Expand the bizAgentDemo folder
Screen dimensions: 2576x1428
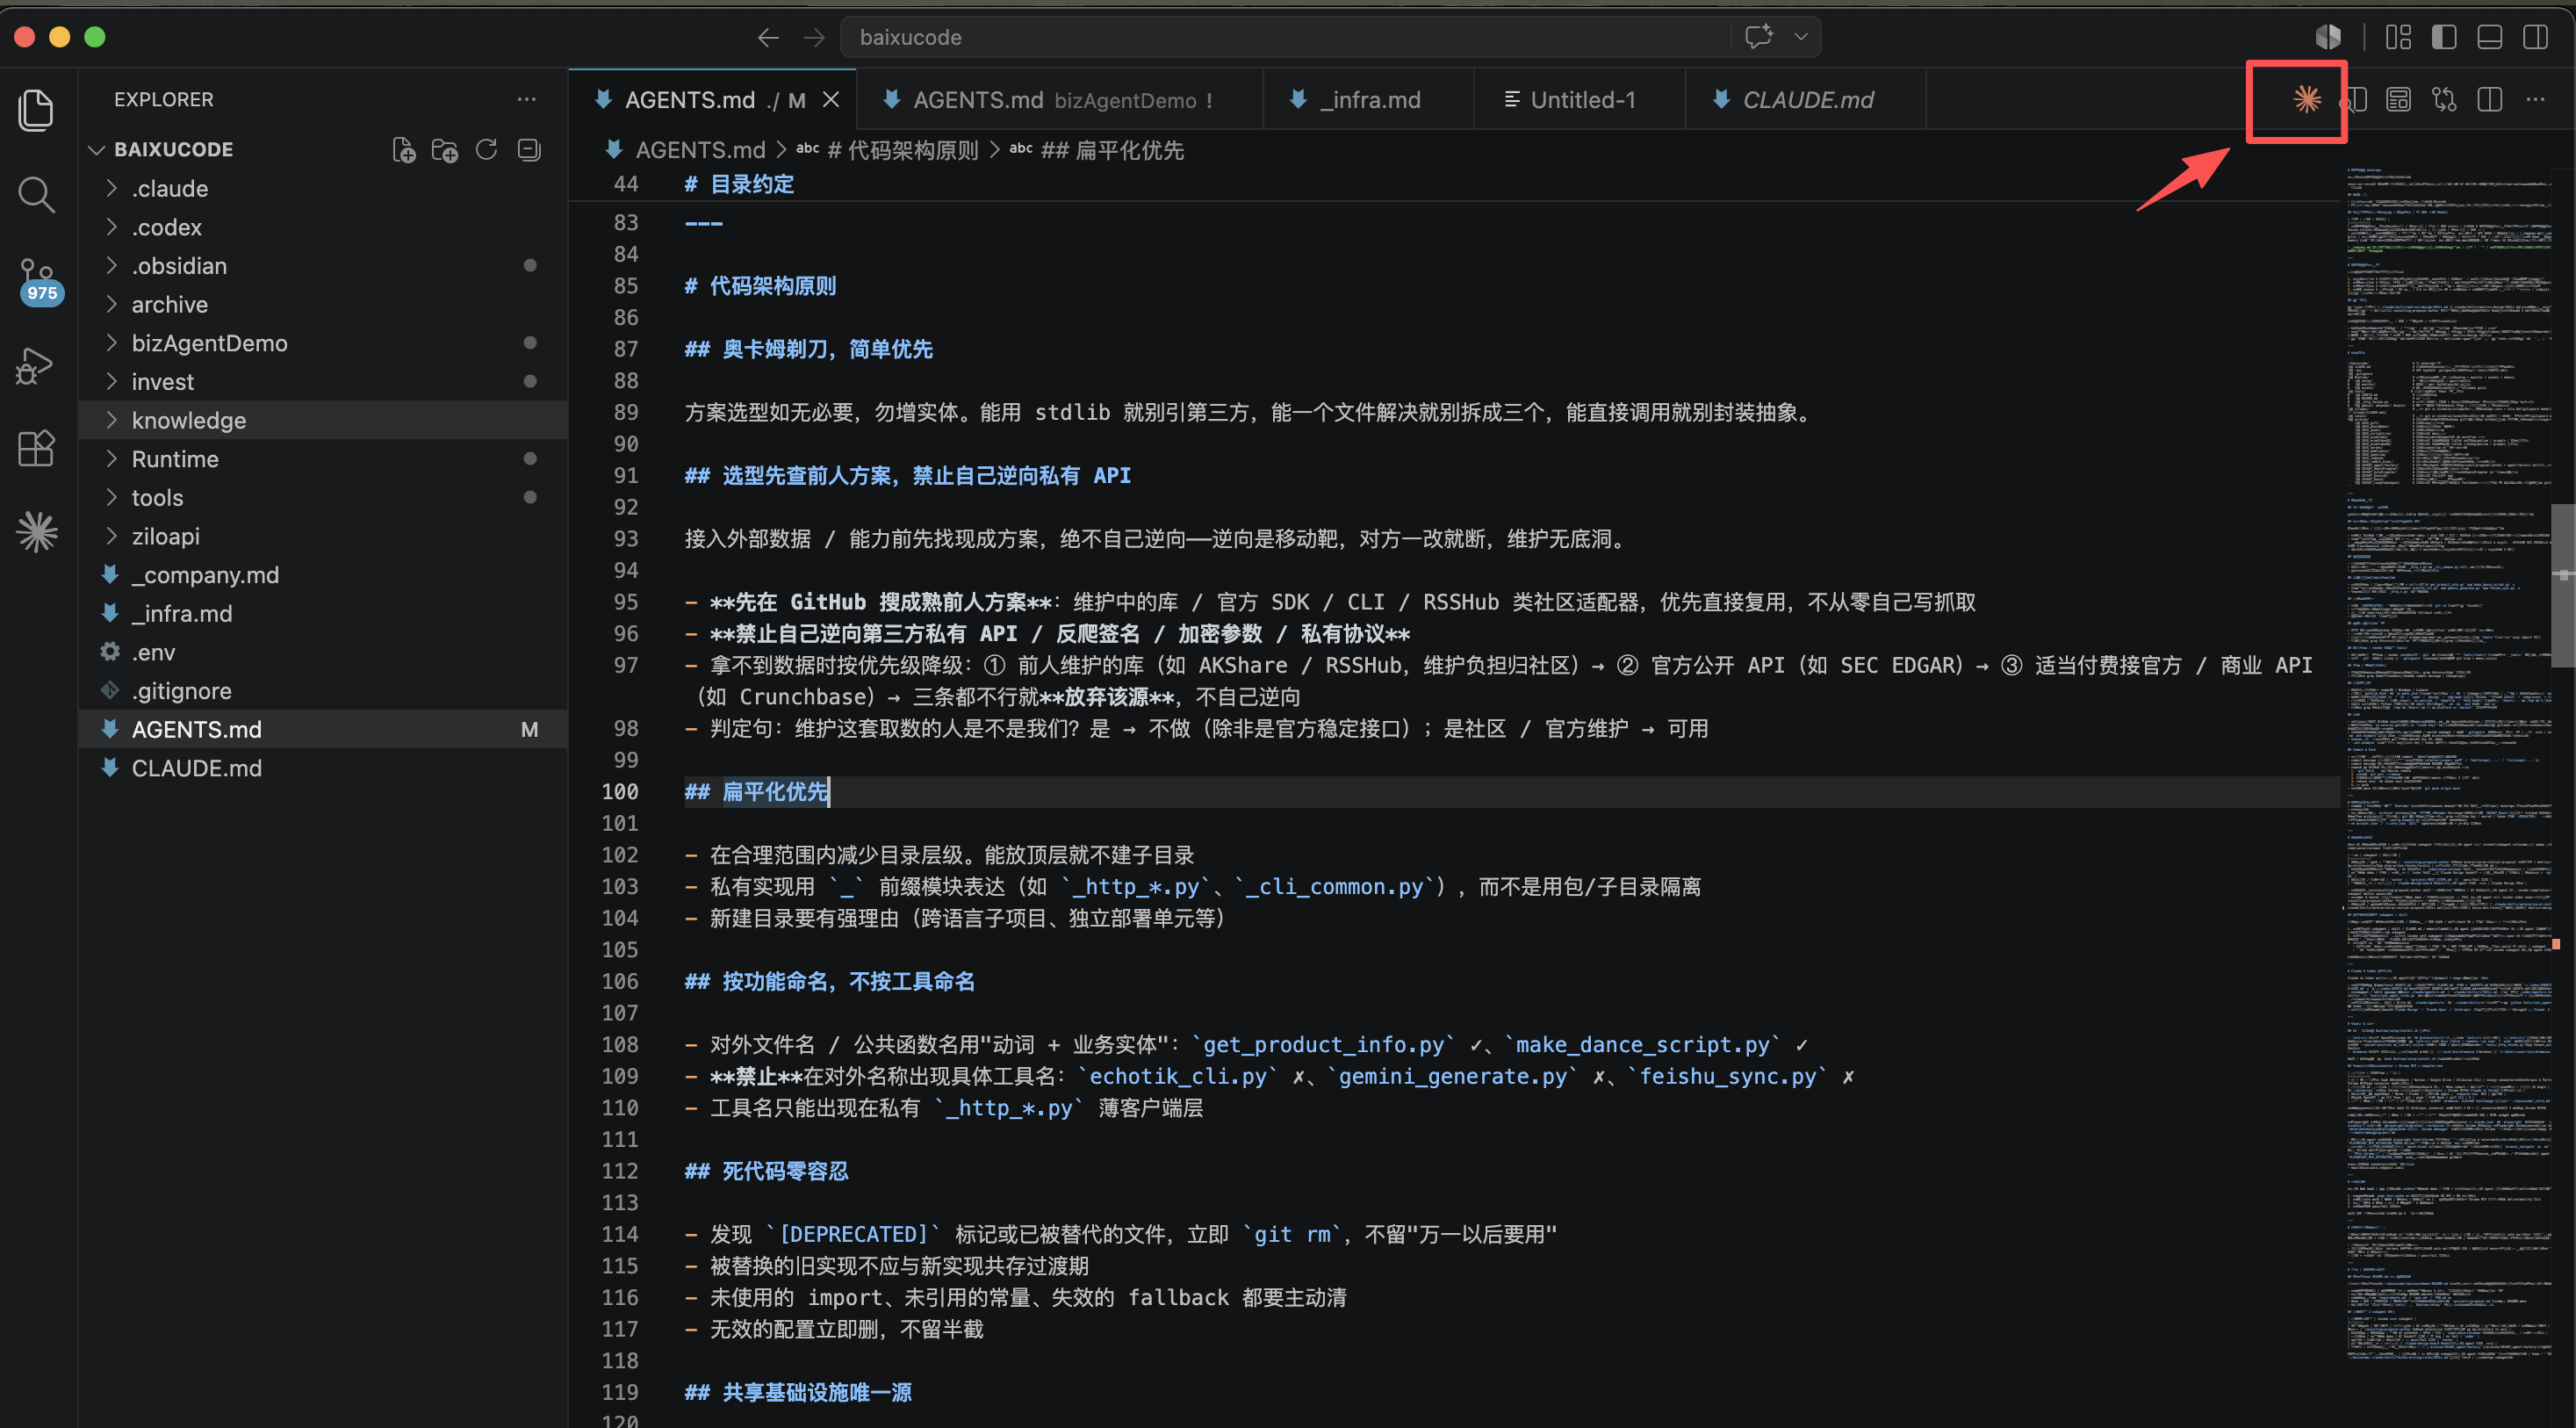click(322, 343)
